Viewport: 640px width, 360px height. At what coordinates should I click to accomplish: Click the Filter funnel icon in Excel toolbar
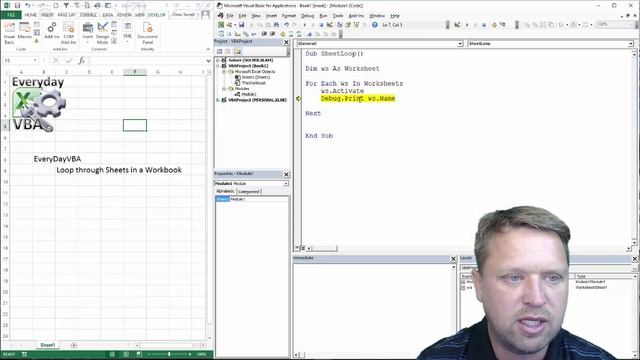tap(66, 5)
